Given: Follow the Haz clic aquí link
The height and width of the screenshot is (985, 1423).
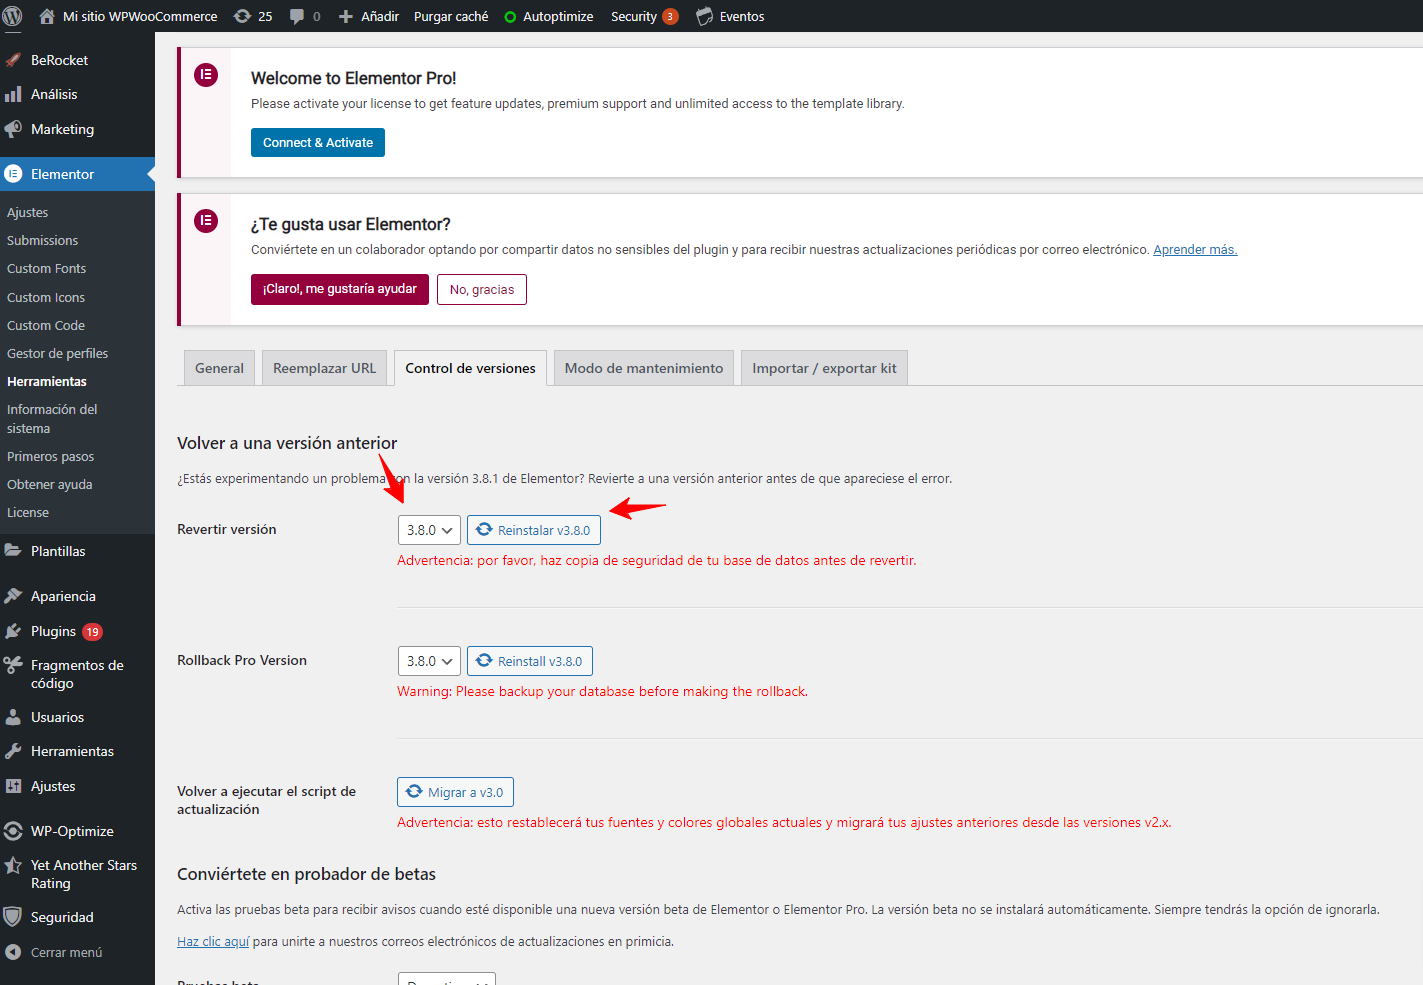Looking at the screenshot, I should tap(213, 941).
